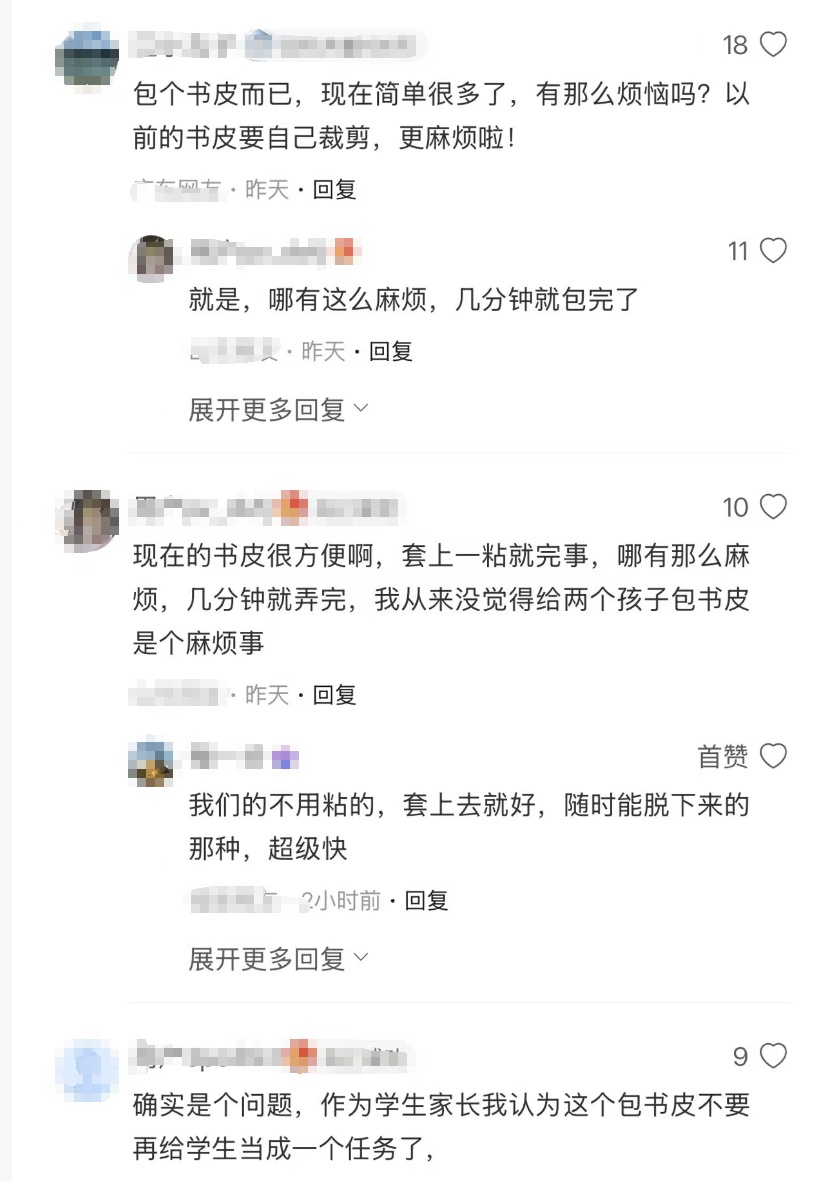Like the top comment with 18 likes
This screenshot has width=813, height=1181.
pyautogui.click(x=775, y=45)
